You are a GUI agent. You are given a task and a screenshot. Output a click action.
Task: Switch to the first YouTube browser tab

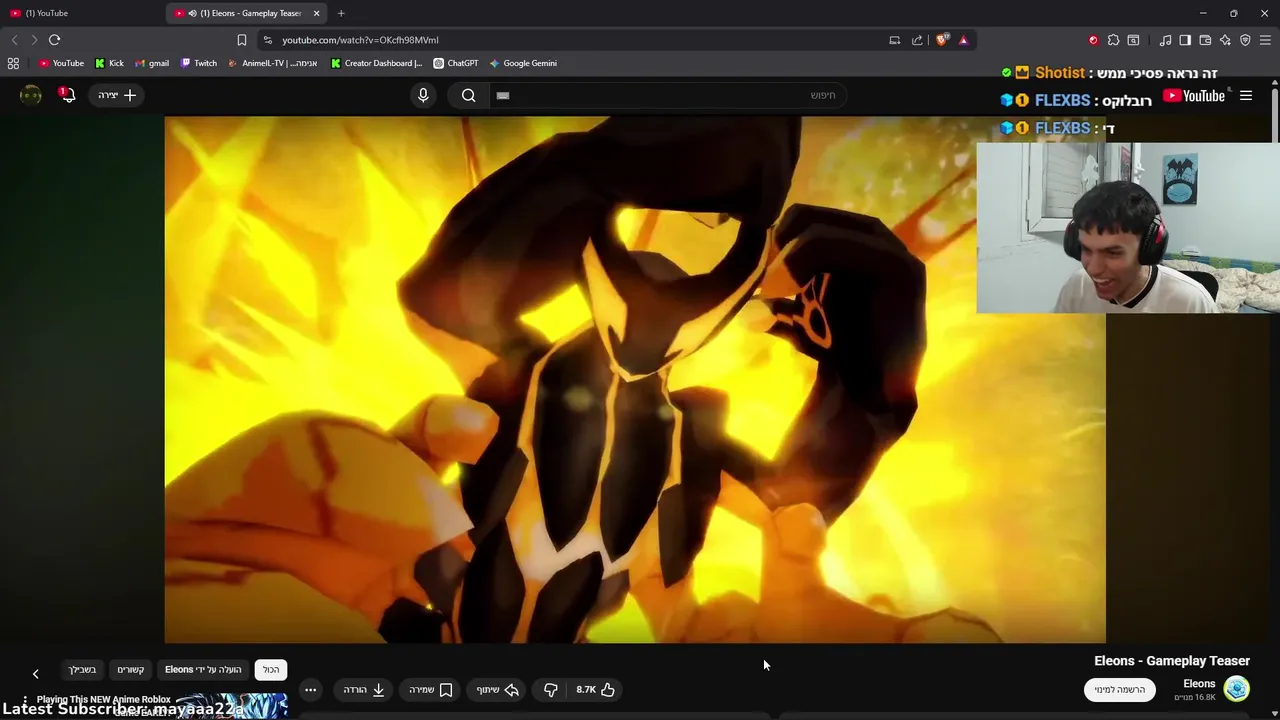80,13
